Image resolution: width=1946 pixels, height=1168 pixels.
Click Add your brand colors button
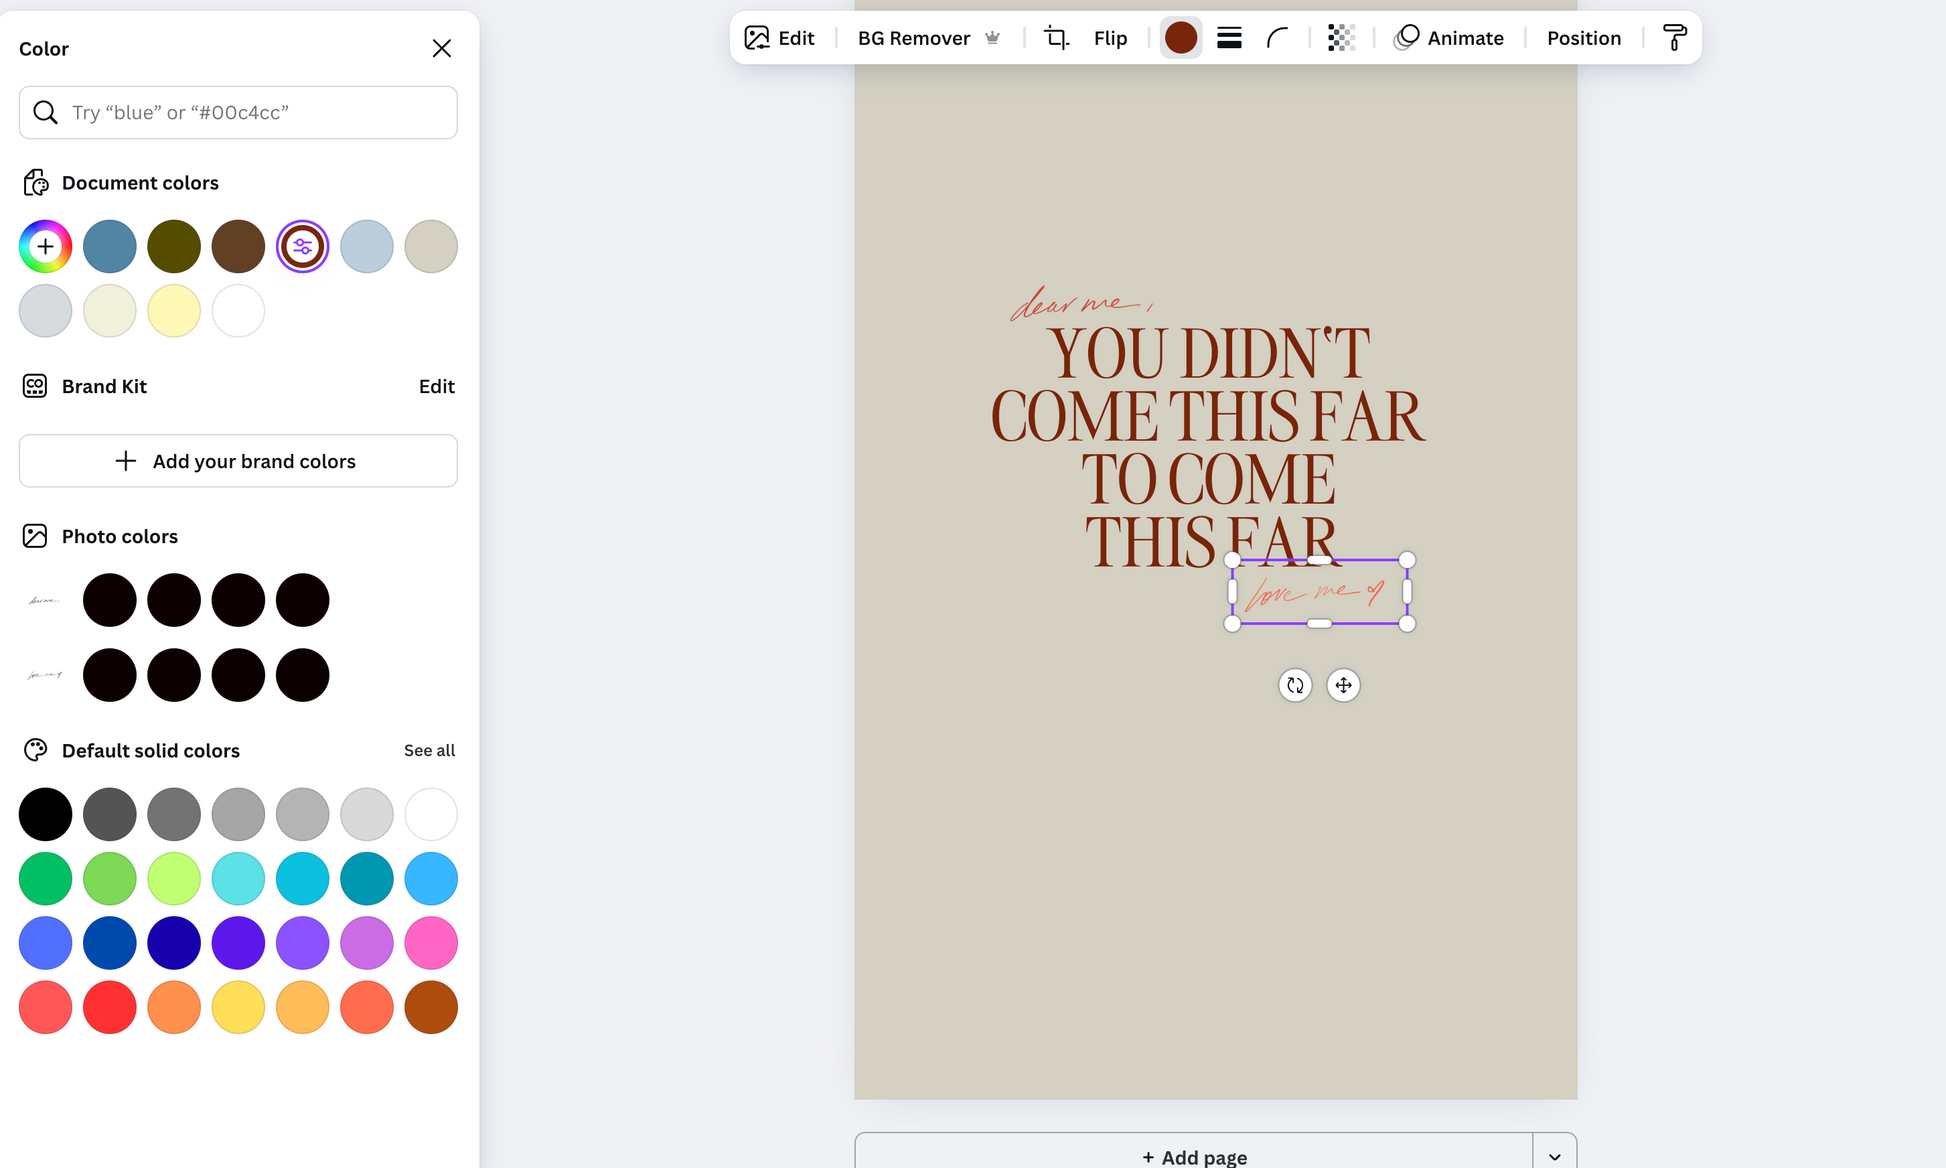(x=238, y=461)
